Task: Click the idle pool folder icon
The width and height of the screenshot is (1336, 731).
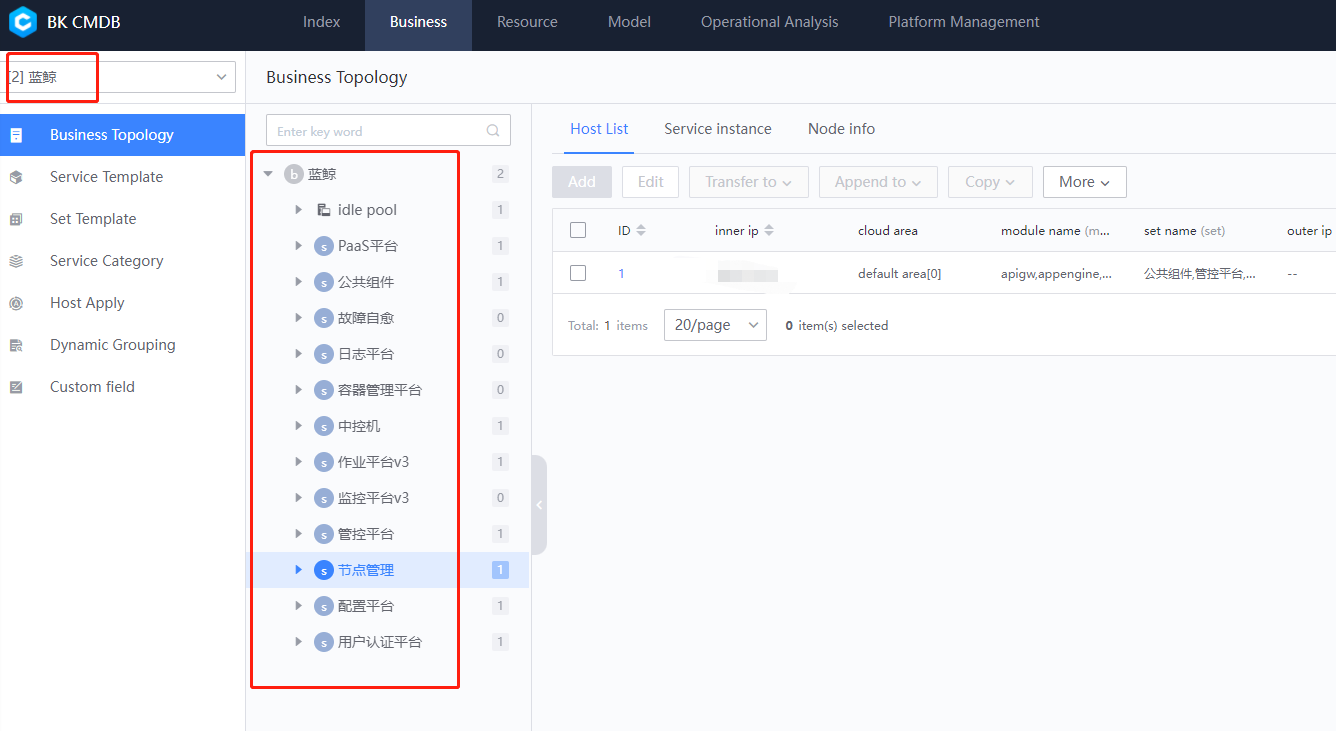Action: point(324,210)
